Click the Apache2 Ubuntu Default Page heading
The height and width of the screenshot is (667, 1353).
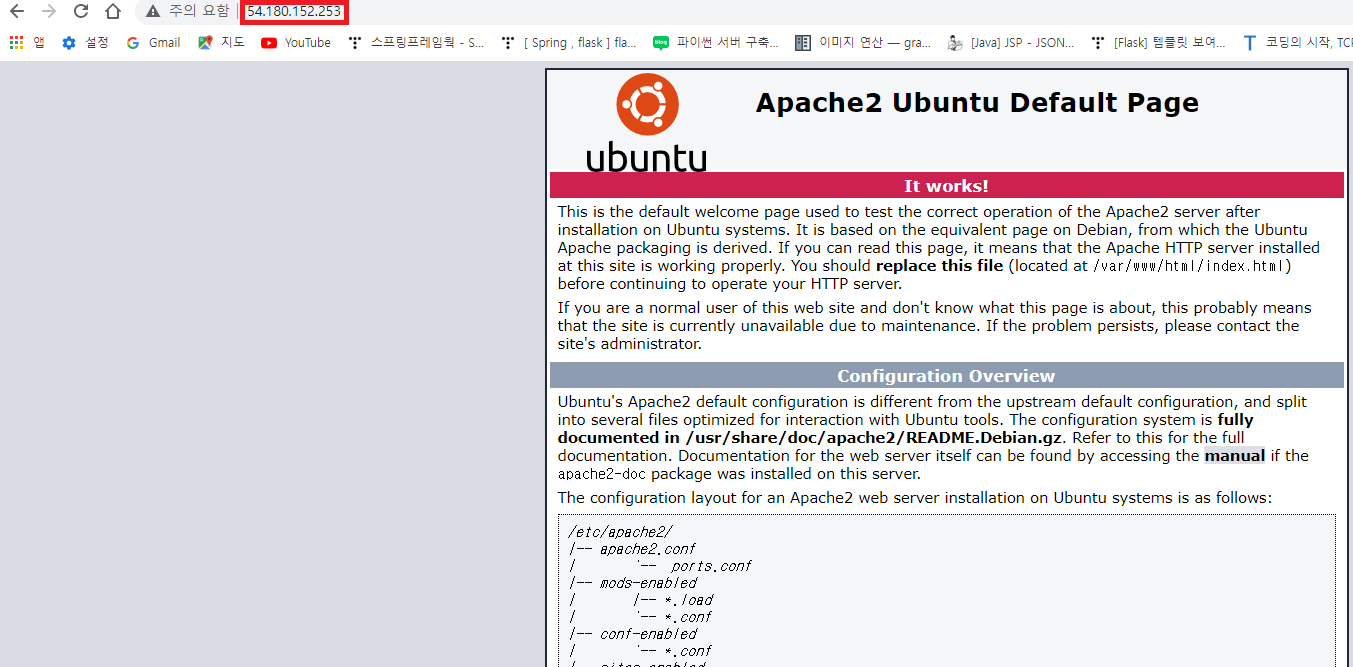point(977,103)
